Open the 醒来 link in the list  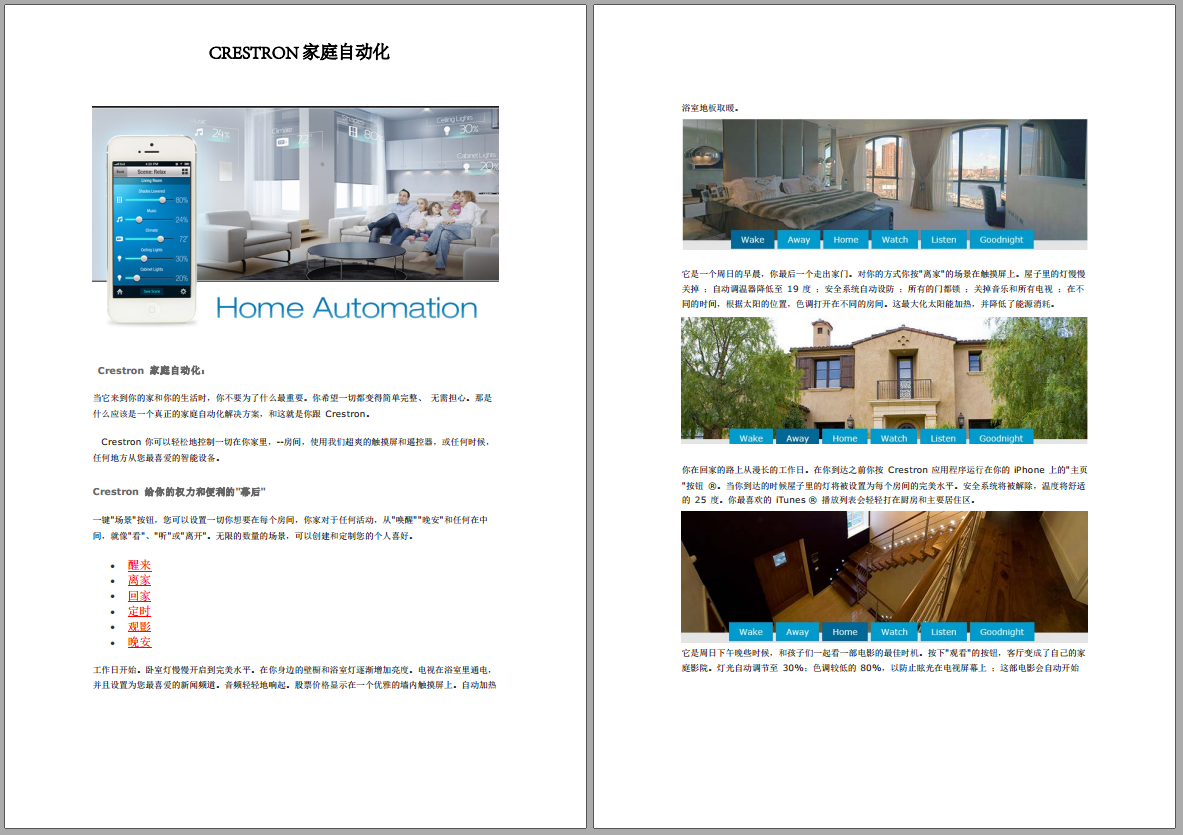139,566
